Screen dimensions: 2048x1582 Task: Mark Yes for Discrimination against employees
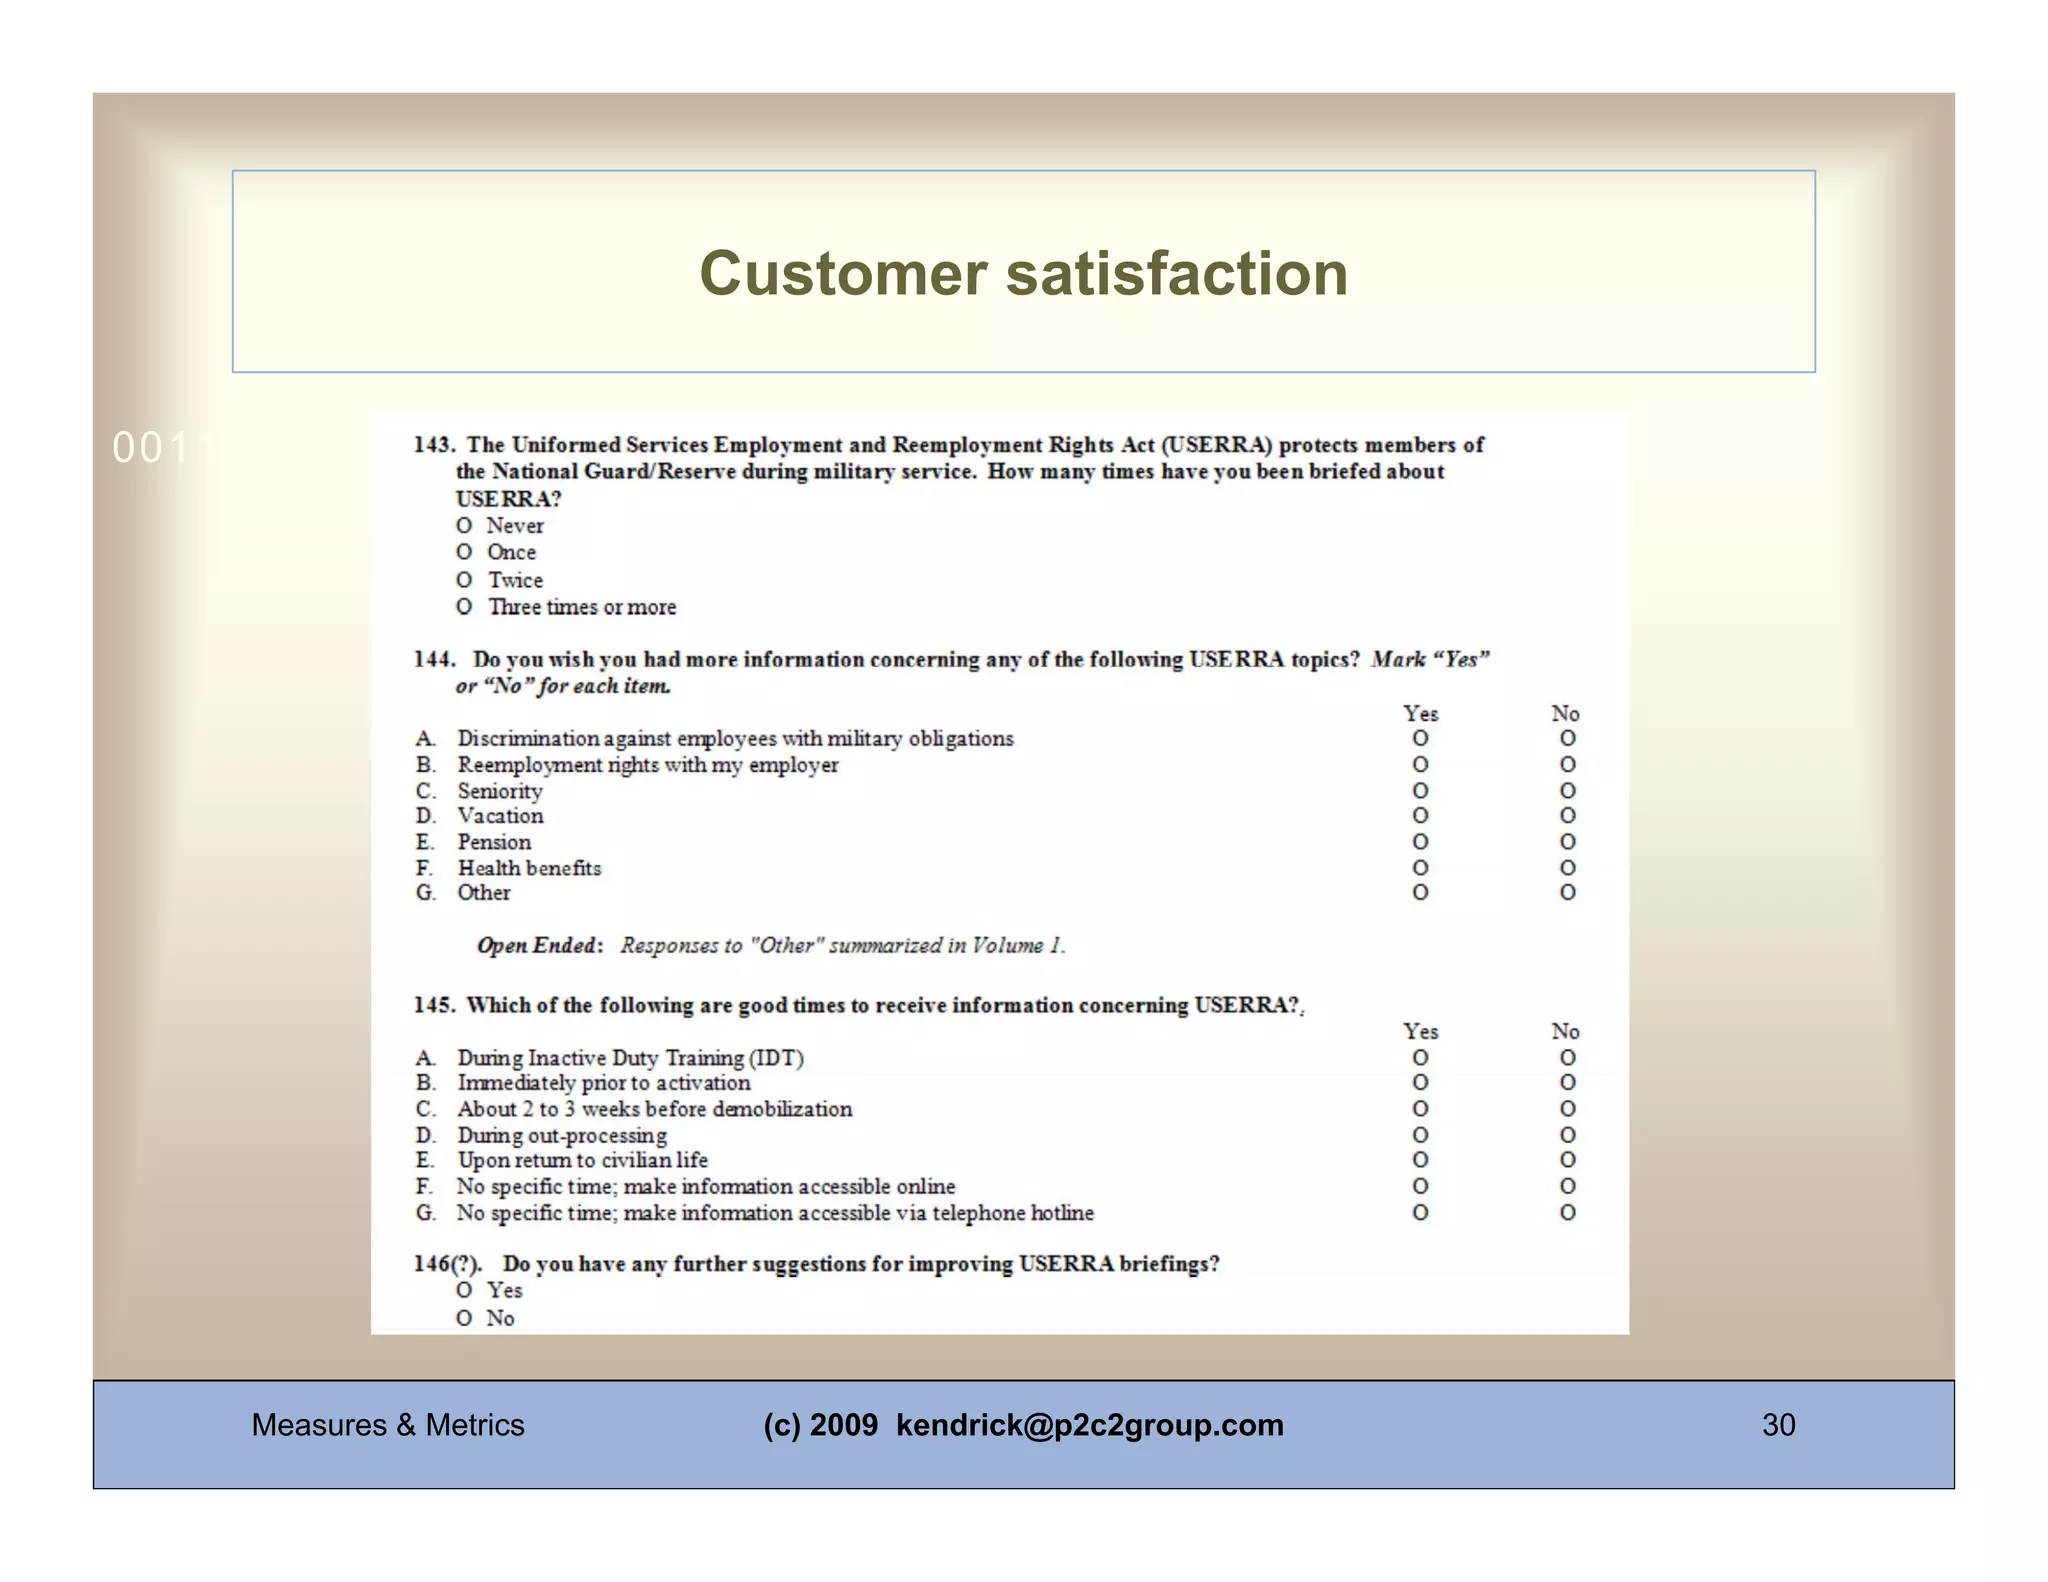[x=1420, y=738]
